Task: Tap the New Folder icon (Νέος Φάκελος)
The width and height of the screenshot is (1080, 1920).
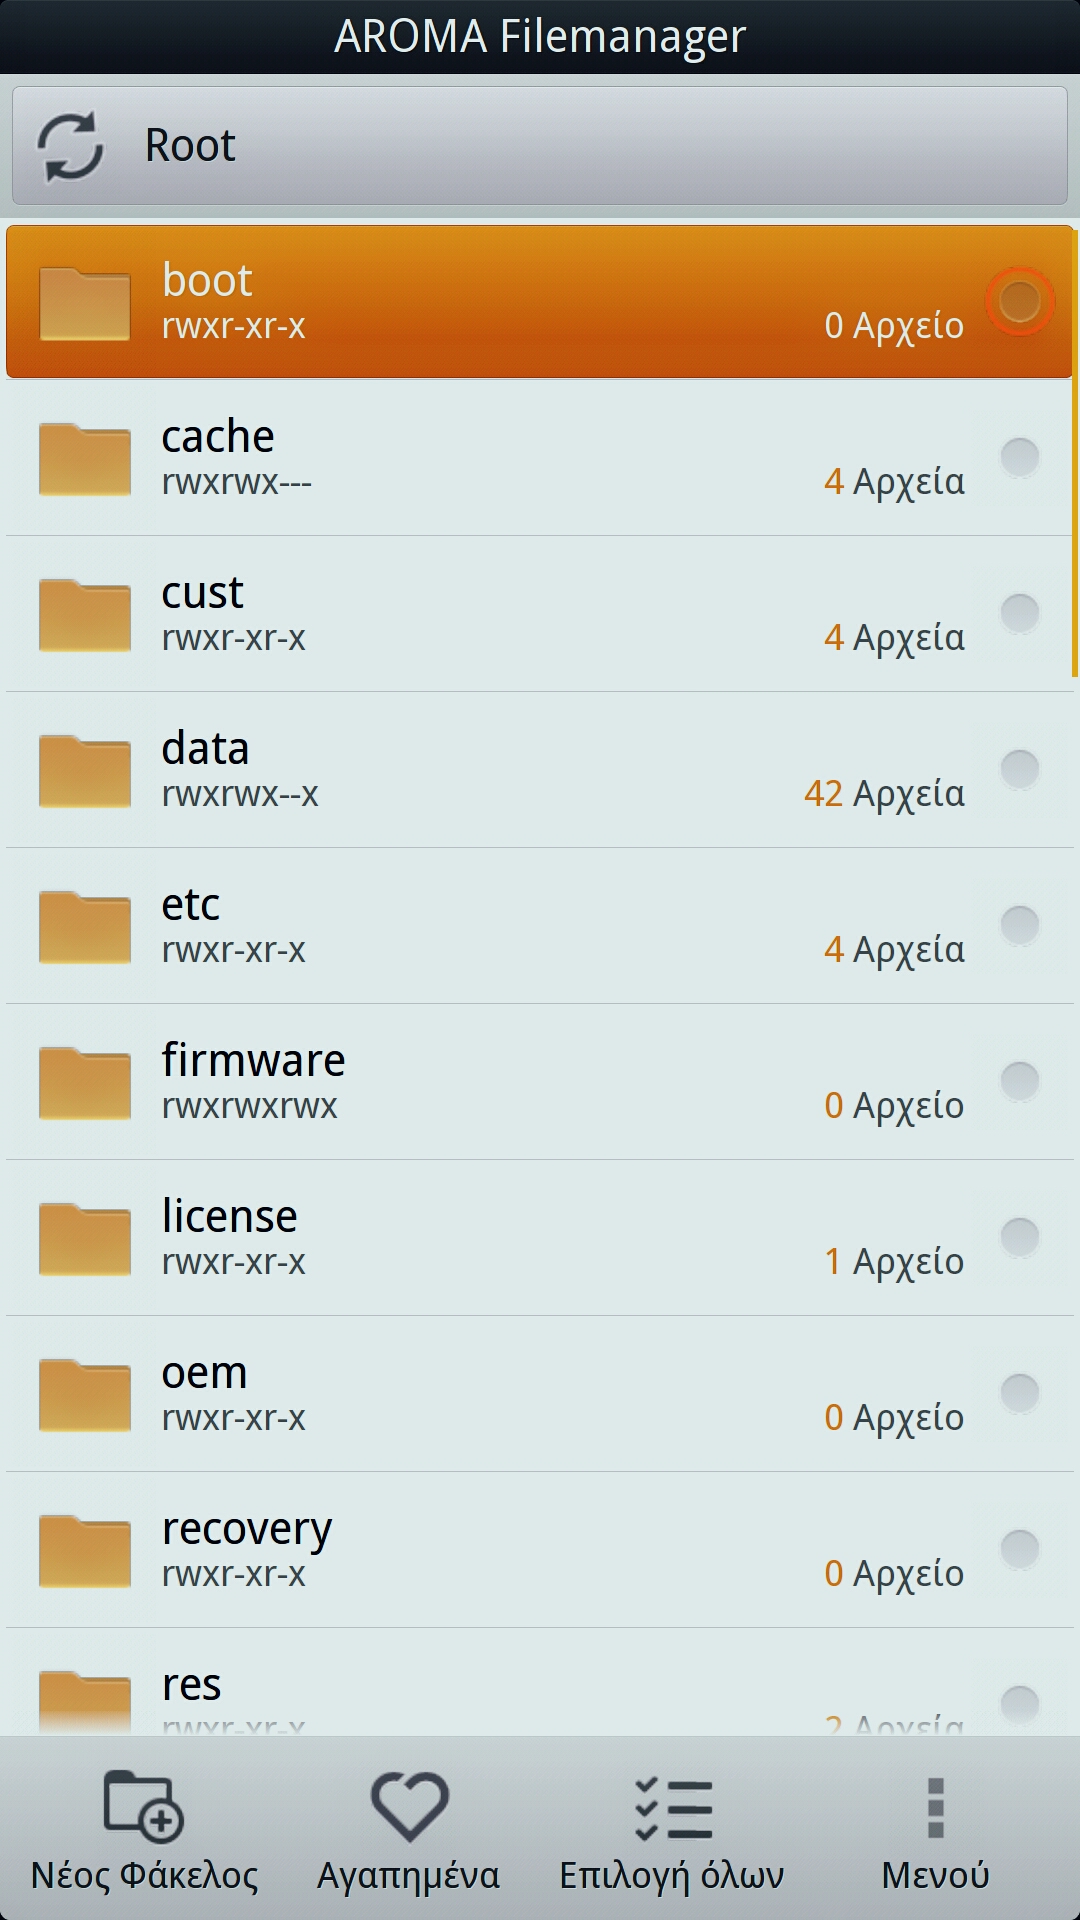Action: 144,1806
